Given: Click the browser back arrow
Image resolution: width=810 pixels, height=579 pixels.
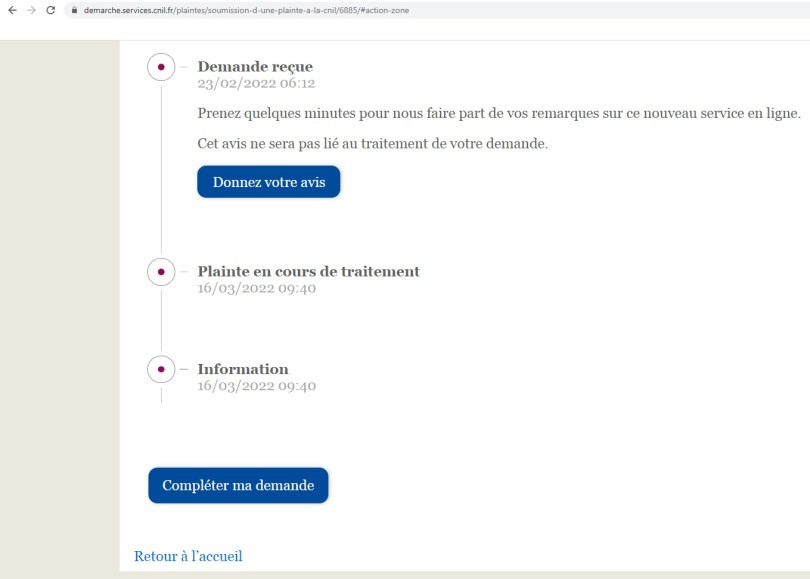Looking at the screenshot, I should 12,10.
